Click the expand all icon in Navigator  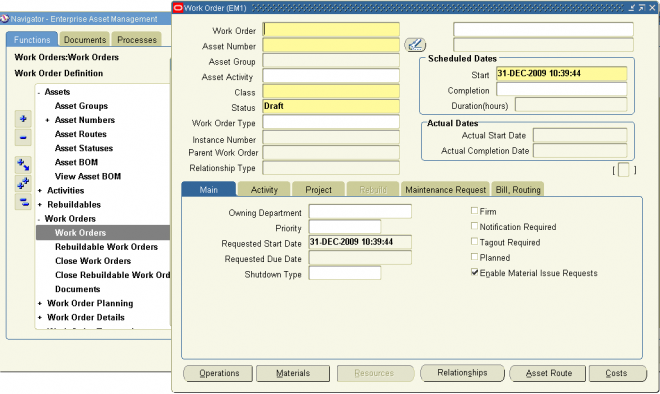click(x=23, y=183)
